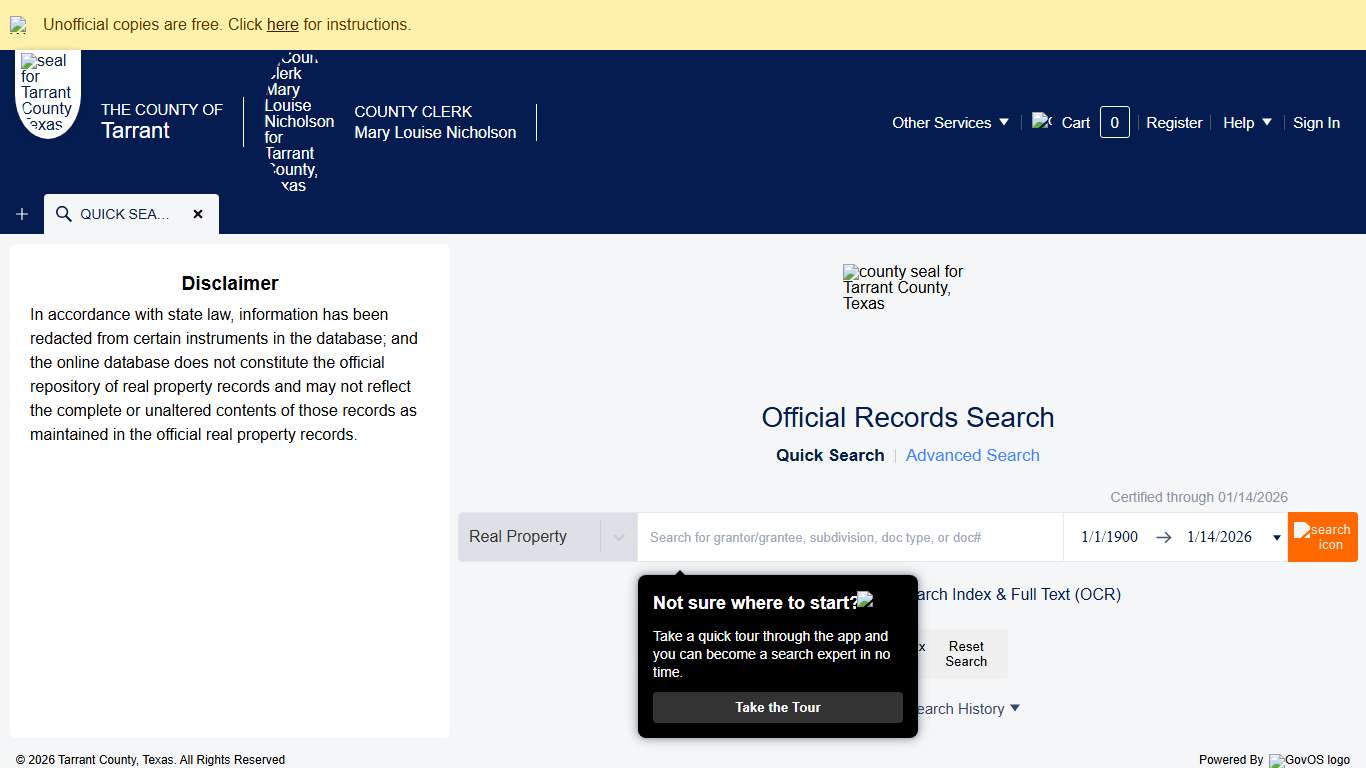Expand the Other Services menu
Image resolution: width=1366 pixels, height=768 pixels.
coord(950,122)
